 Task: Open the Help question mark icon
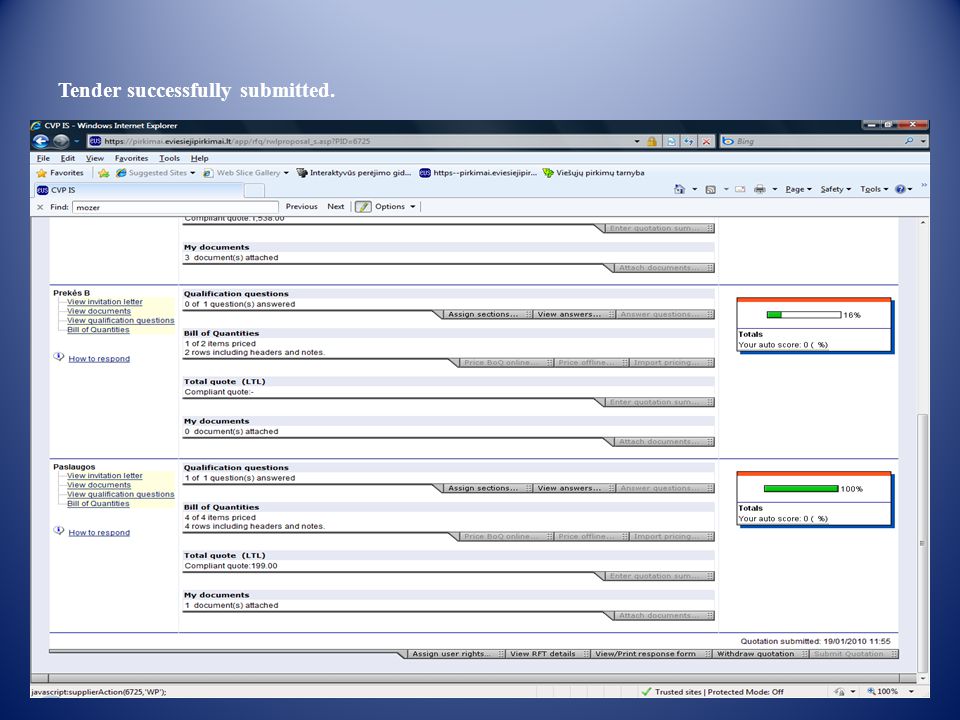900,189
